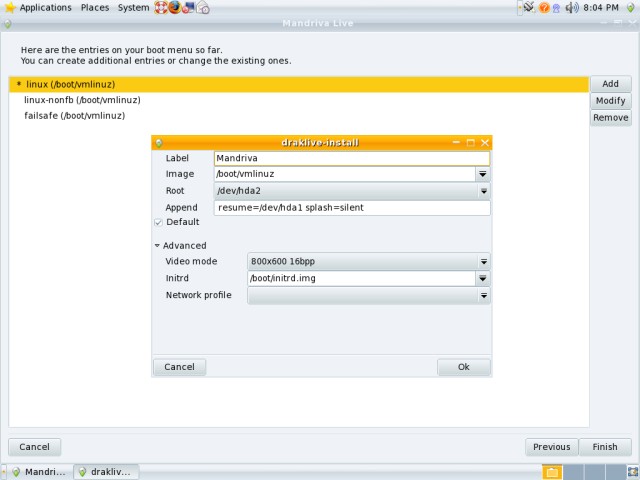Click the Initrd field with /boot/initrd.img
The height and width of the screenshot is (480, 640).
click(361, 278)
